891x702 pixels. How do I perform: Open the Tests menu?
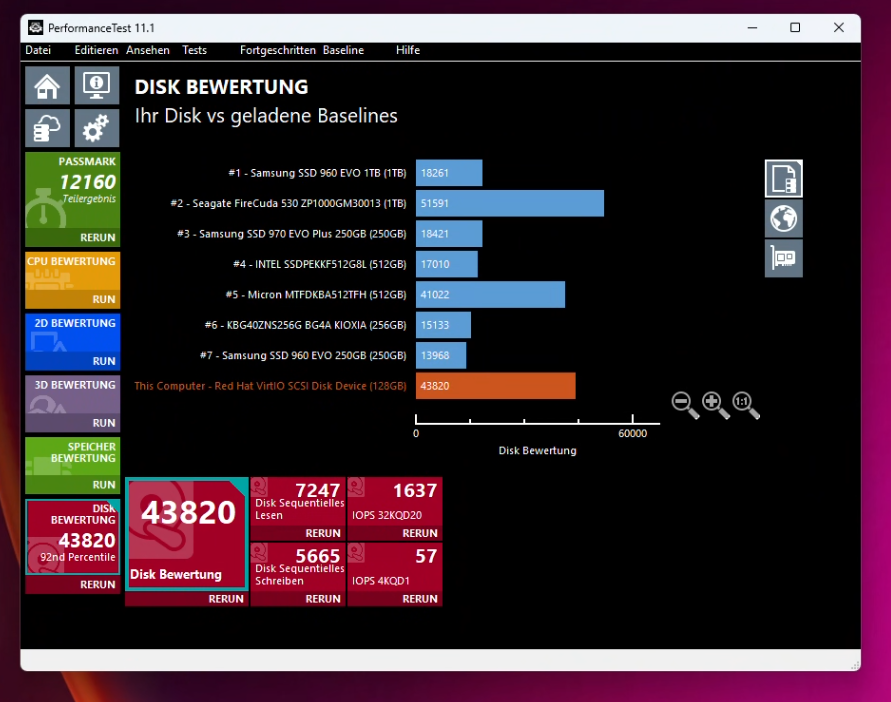194,50
